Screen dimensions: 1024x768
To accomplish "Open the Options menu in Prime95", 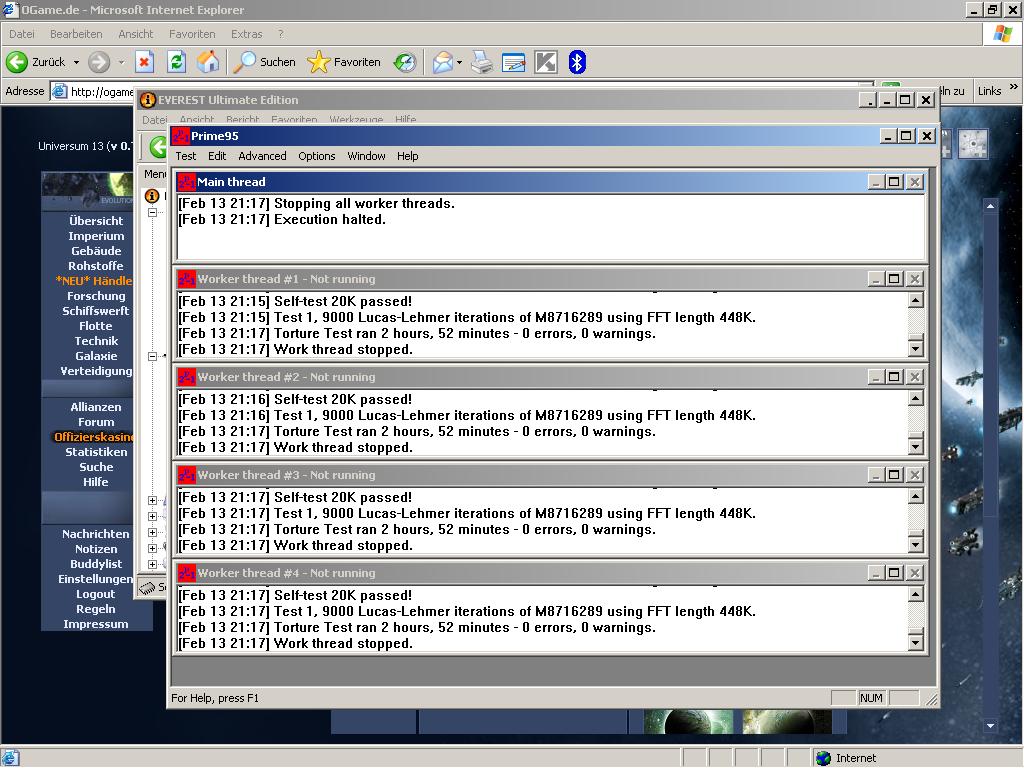I will coord(317,156).
